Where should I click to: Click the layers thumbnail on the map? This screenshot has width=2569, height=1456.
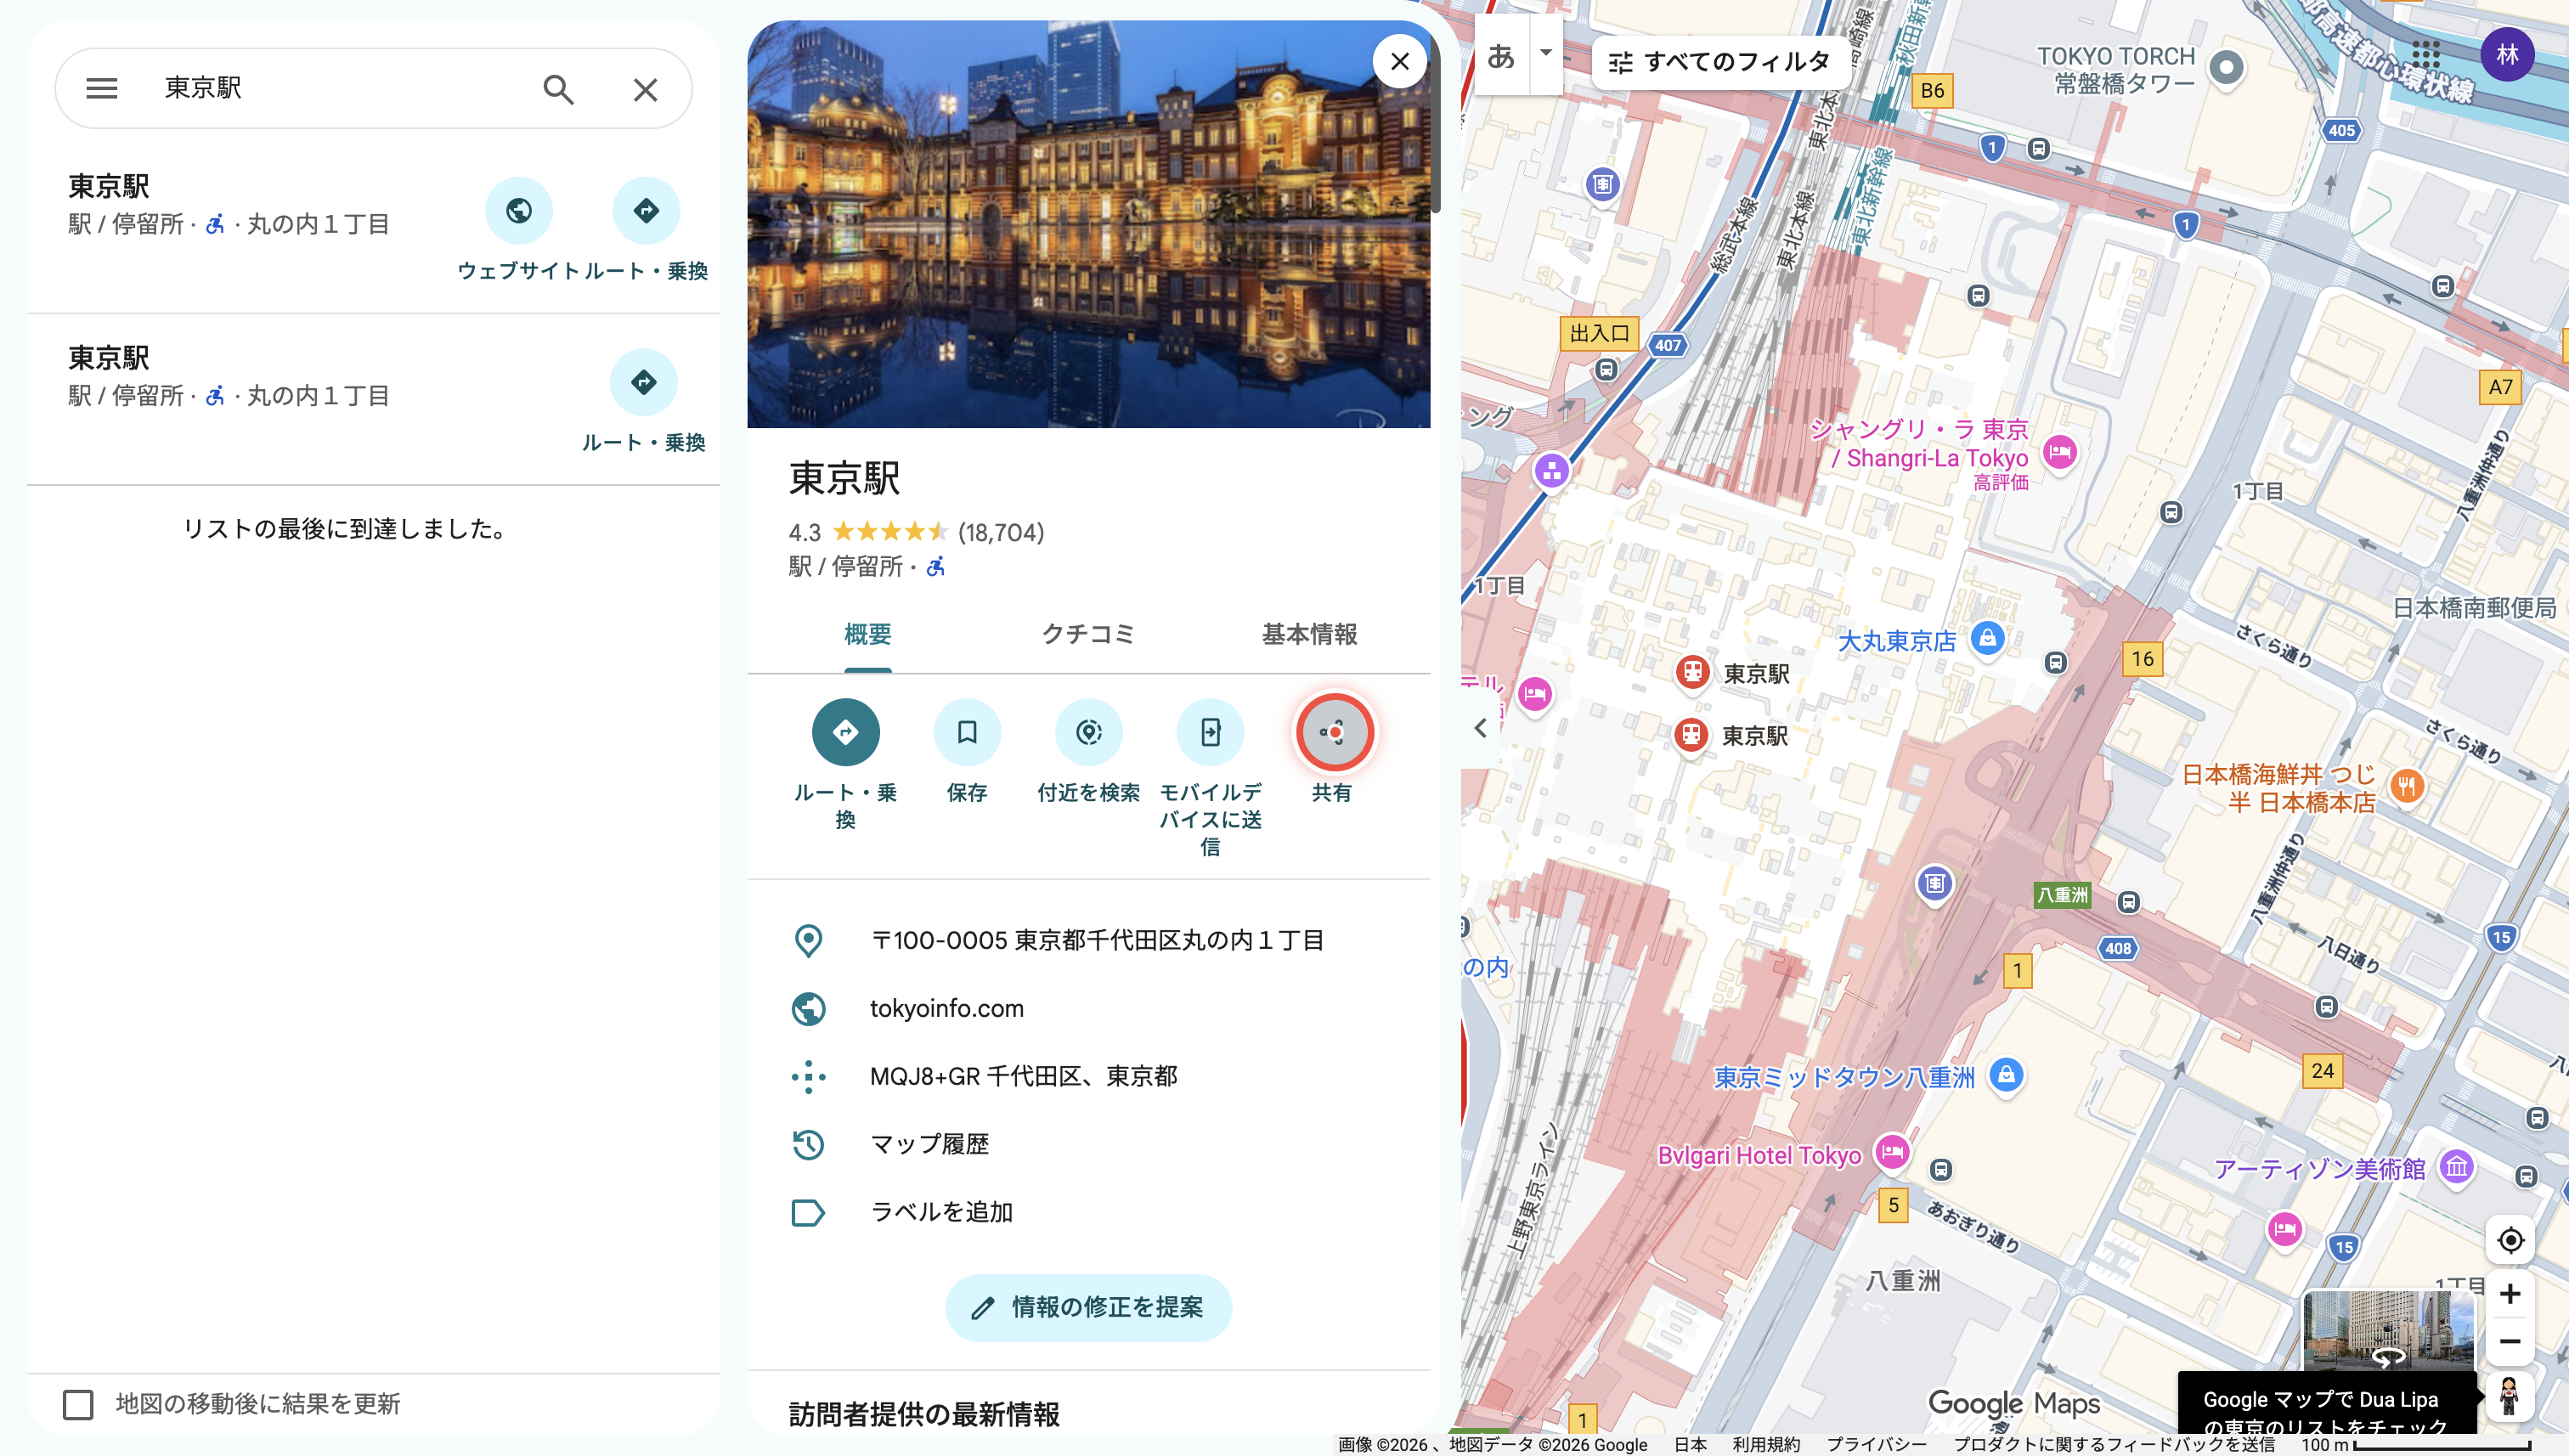[x=2389, y=1330]
